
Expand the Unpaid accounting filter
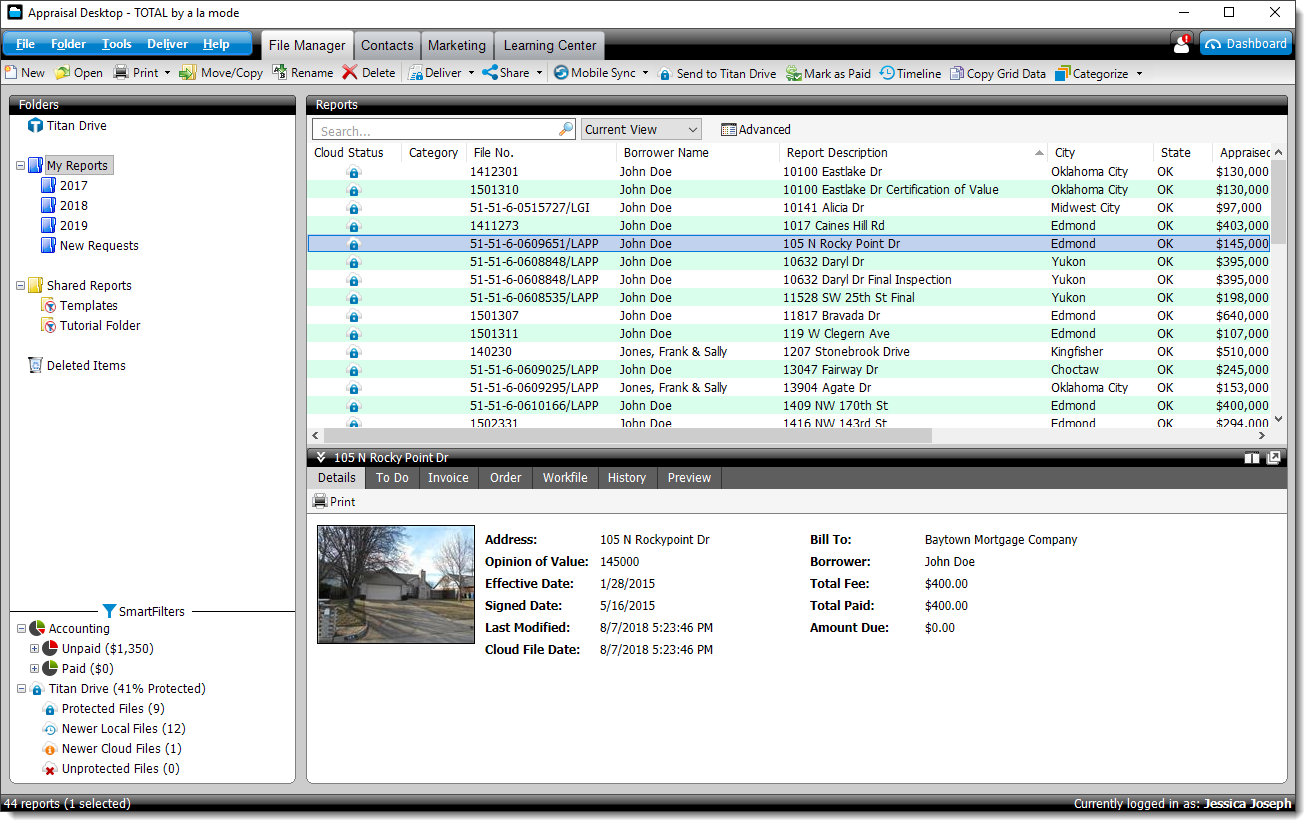click(35, 649)
